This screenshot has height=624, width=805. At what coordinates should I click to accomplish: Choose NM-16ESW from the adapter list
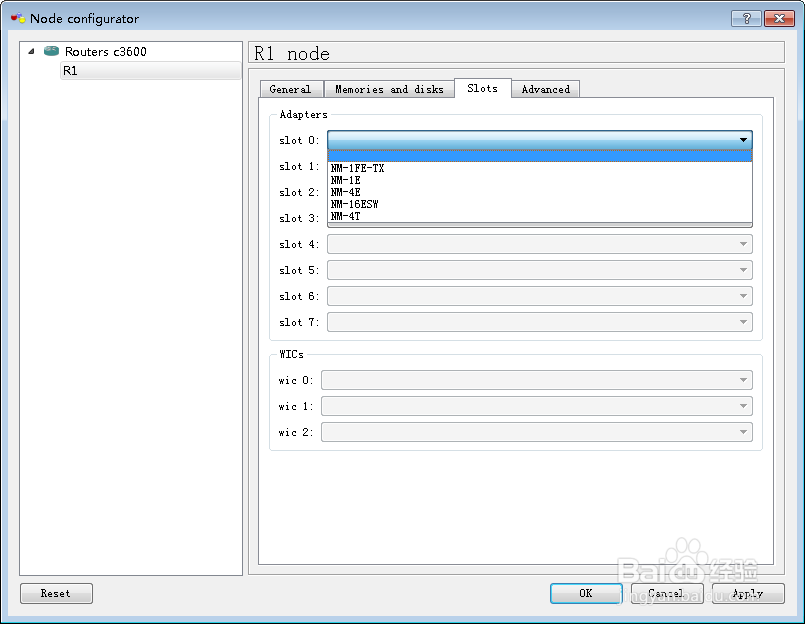tap(540, 204)
